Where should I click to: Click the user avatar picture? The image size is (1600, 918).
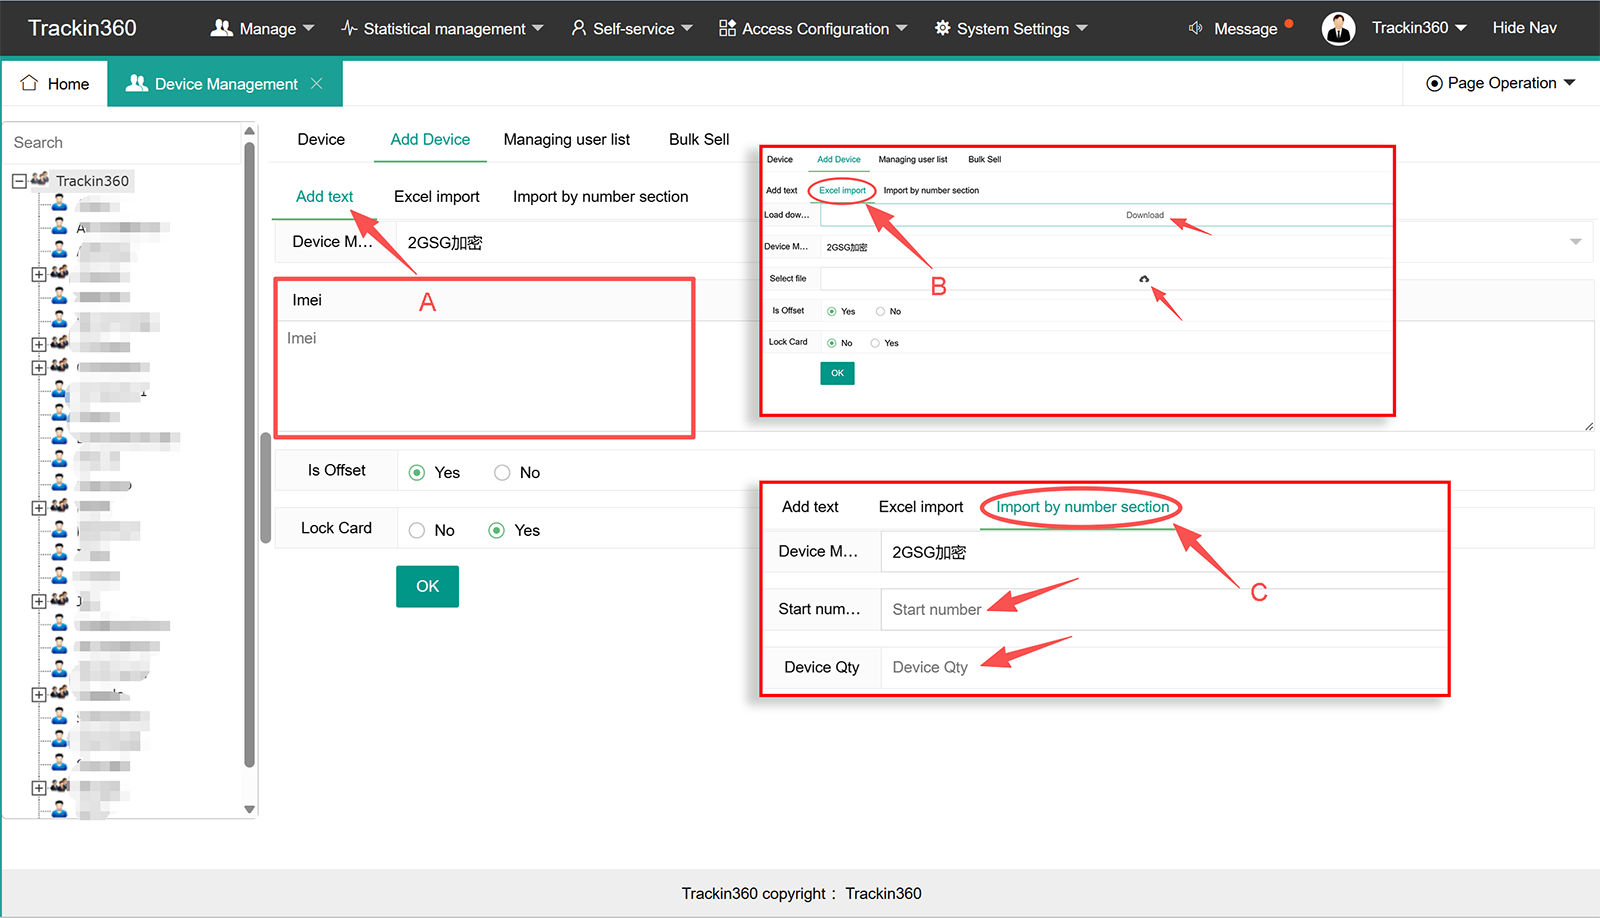(x=1338, y=29)
